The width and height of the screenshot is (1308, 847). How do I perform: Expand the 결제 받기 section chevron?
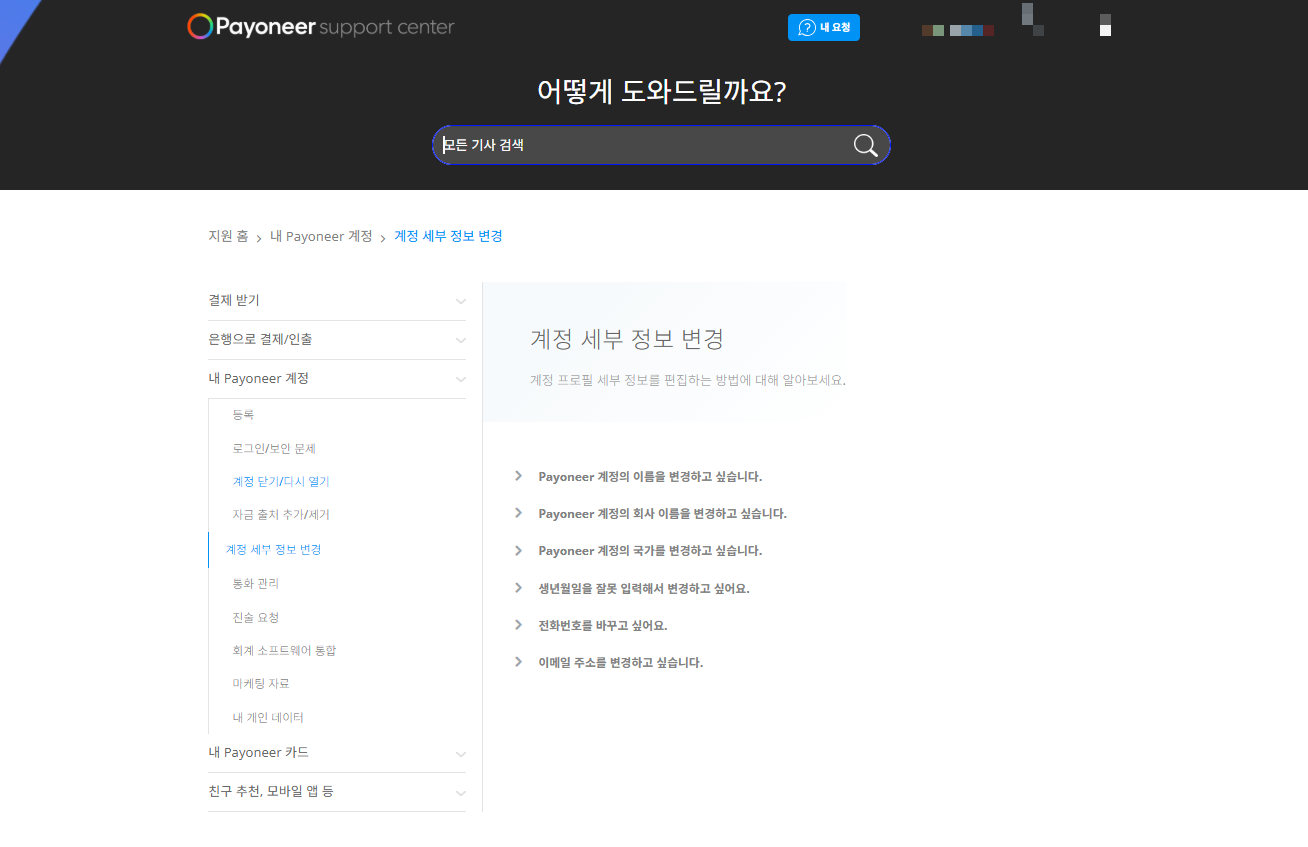click(460, 301)
